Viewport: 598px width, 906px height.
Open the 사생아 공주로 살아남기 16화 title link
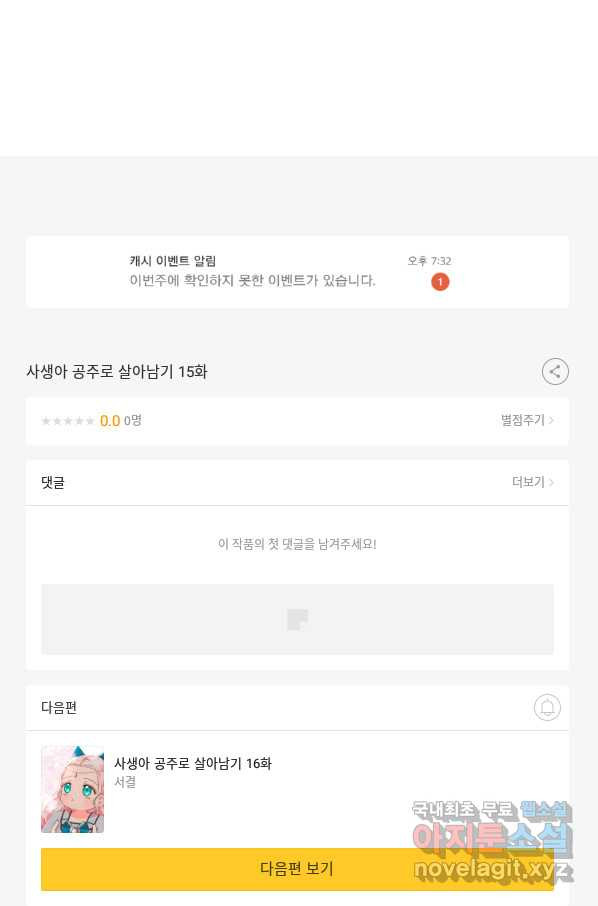pyautogui.click(x=192, y=763)
